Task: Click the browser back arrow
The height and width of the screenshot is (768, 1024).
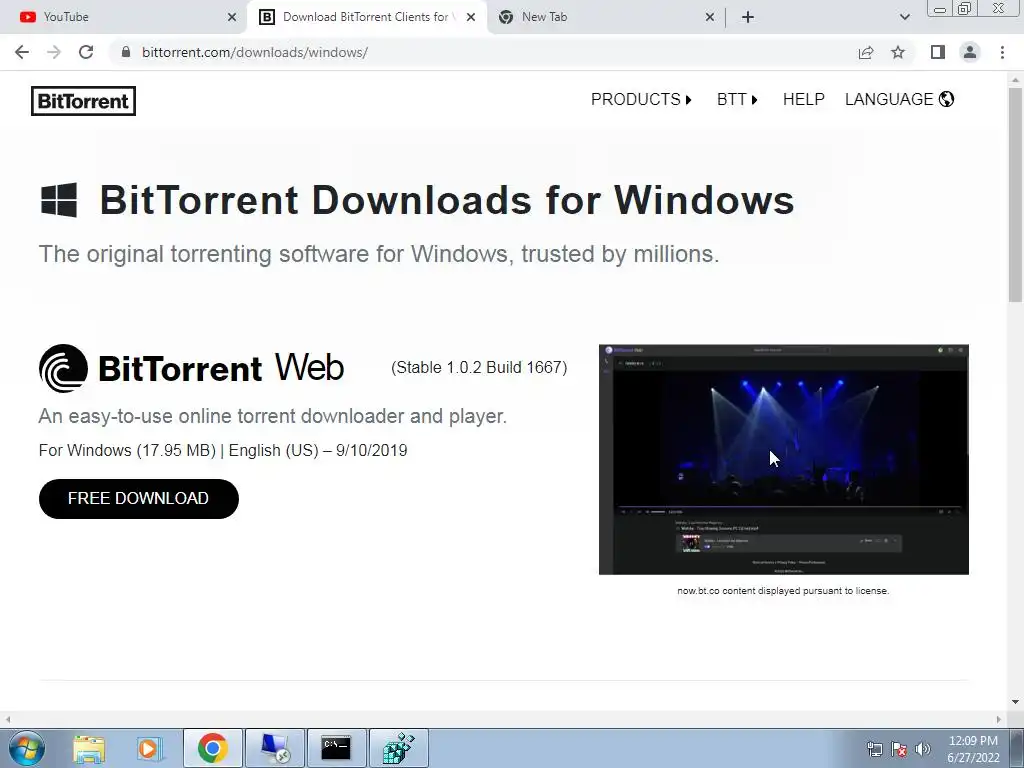Action: [x=22, y=52]
